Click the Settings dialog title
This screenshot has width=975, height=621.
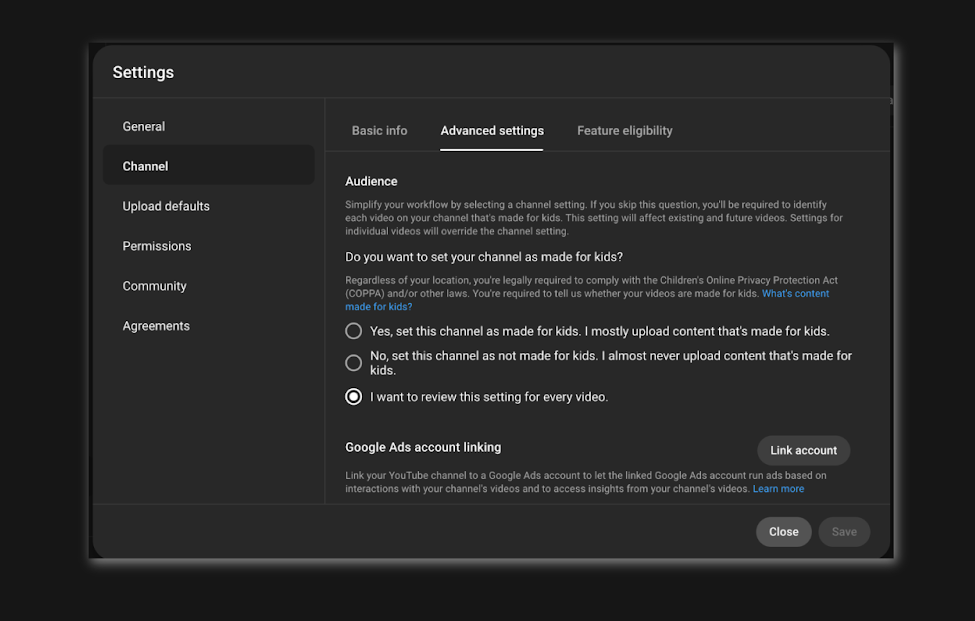(143, 73)
